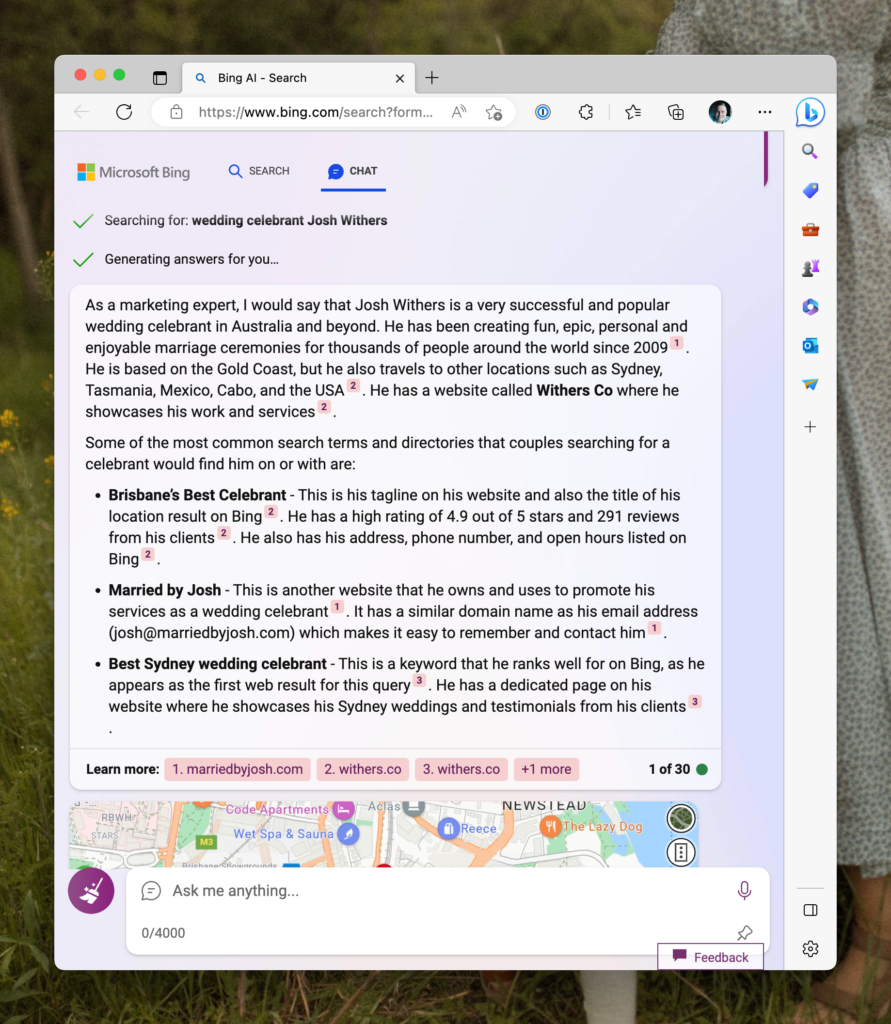Open the browser Settings and more menu

(x=764, y=112)
